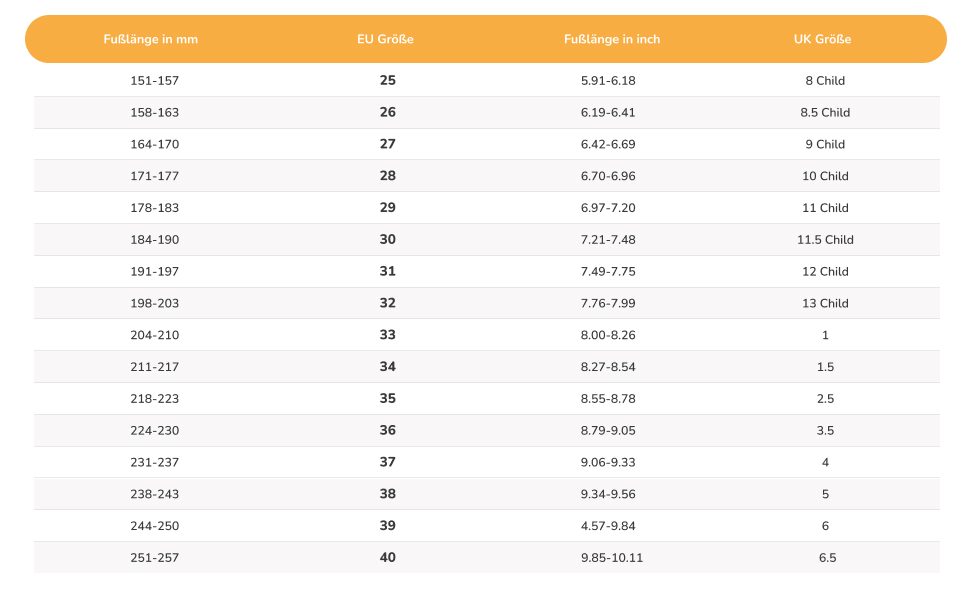Select the UK size 3.5 cell
Viewport: 970px width, 600px height.
pos(825,430)
